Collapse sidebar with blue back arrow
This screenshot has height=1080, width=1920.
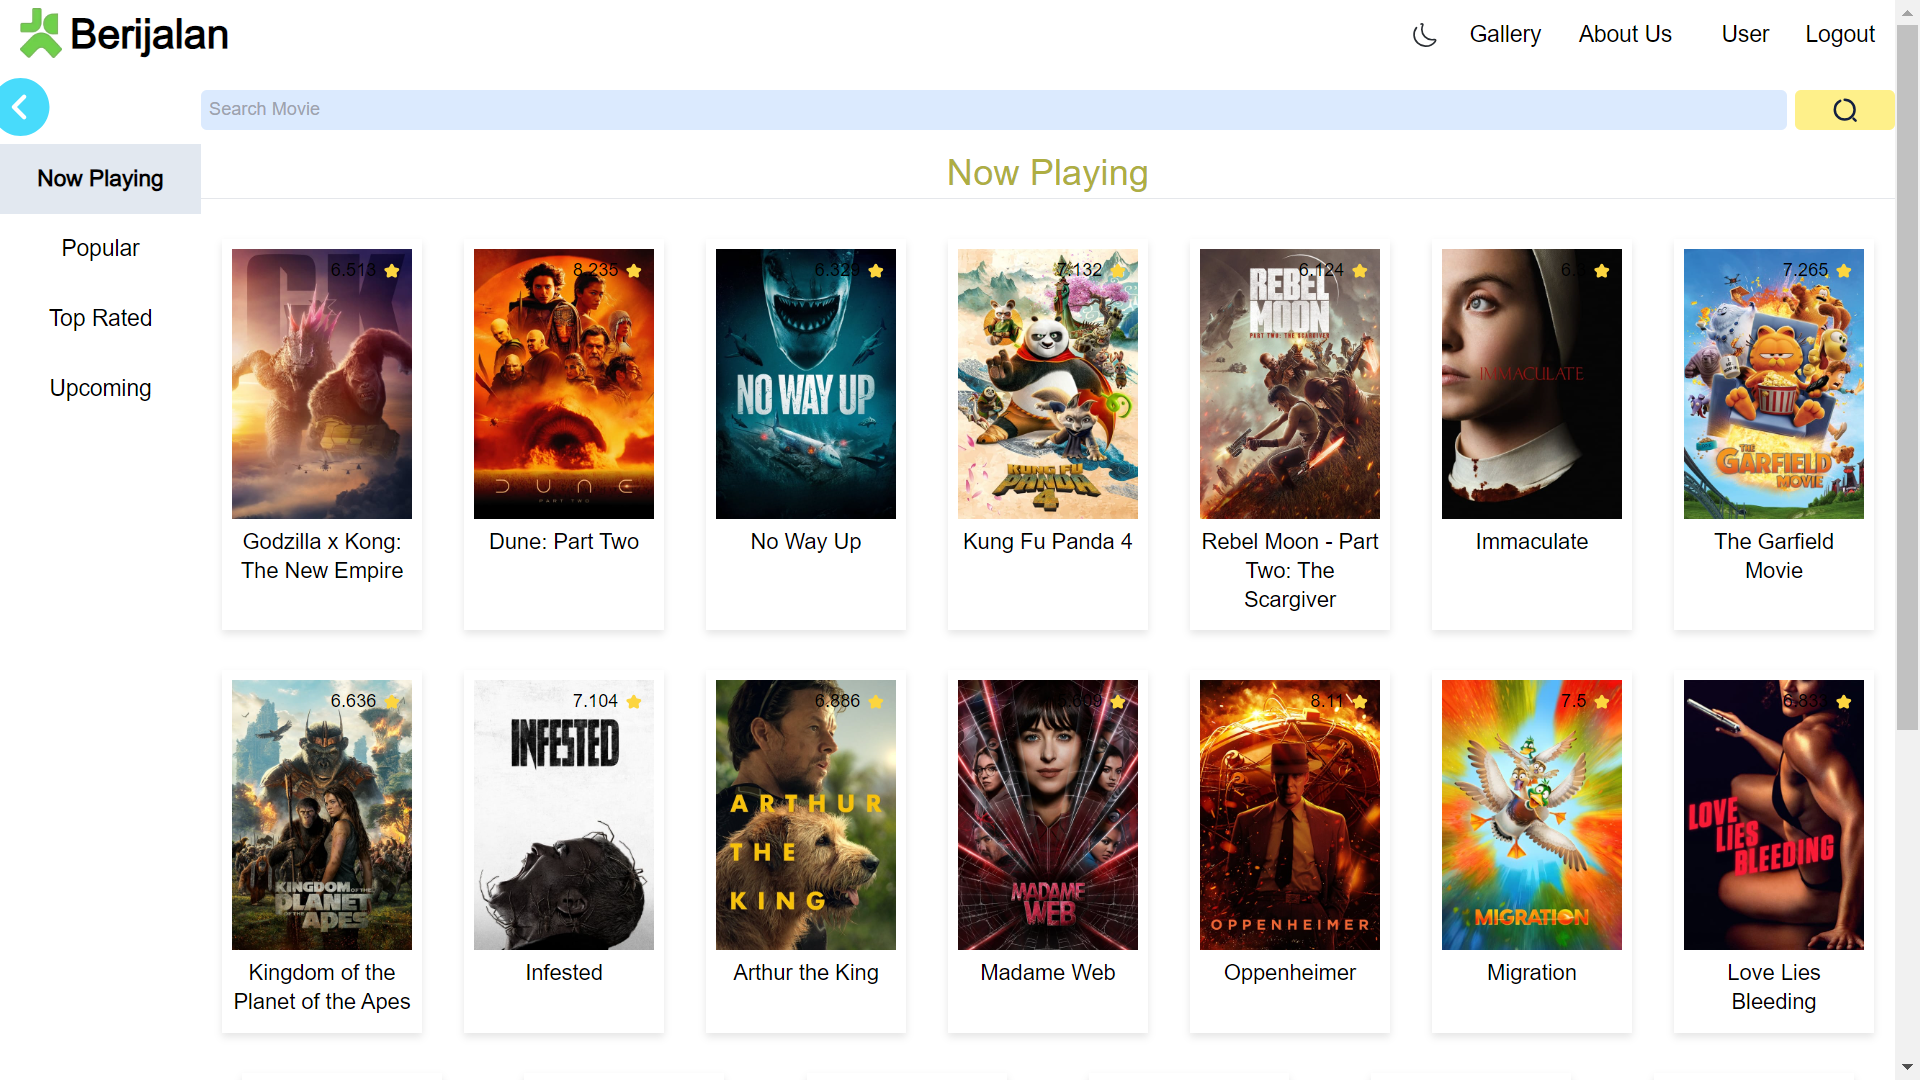tap(22, 107)
